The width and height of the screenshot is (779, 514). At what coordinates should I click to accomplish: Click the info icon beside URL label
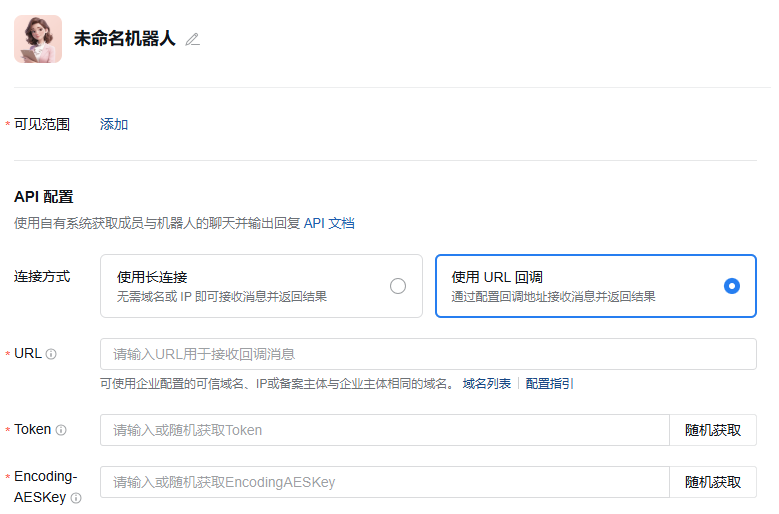tap(51, 354)
